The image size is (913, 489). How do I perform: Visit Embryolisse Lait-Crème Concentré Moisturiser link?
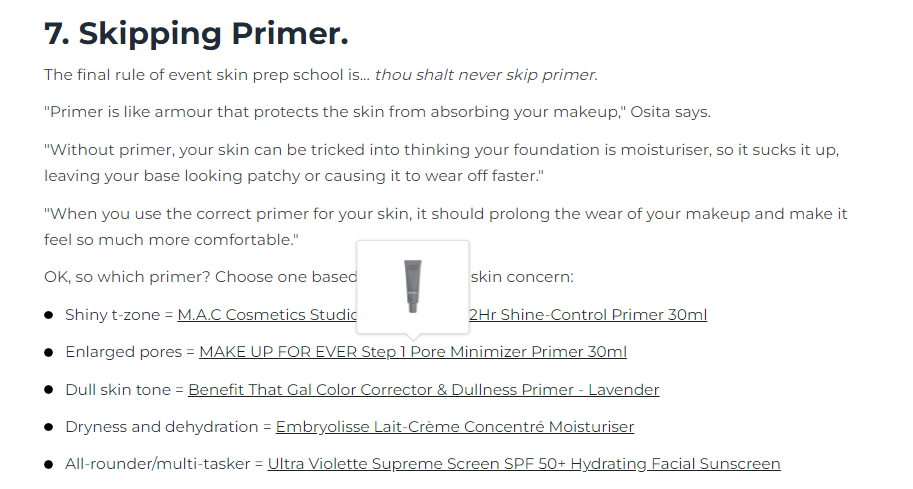point(454,427)
